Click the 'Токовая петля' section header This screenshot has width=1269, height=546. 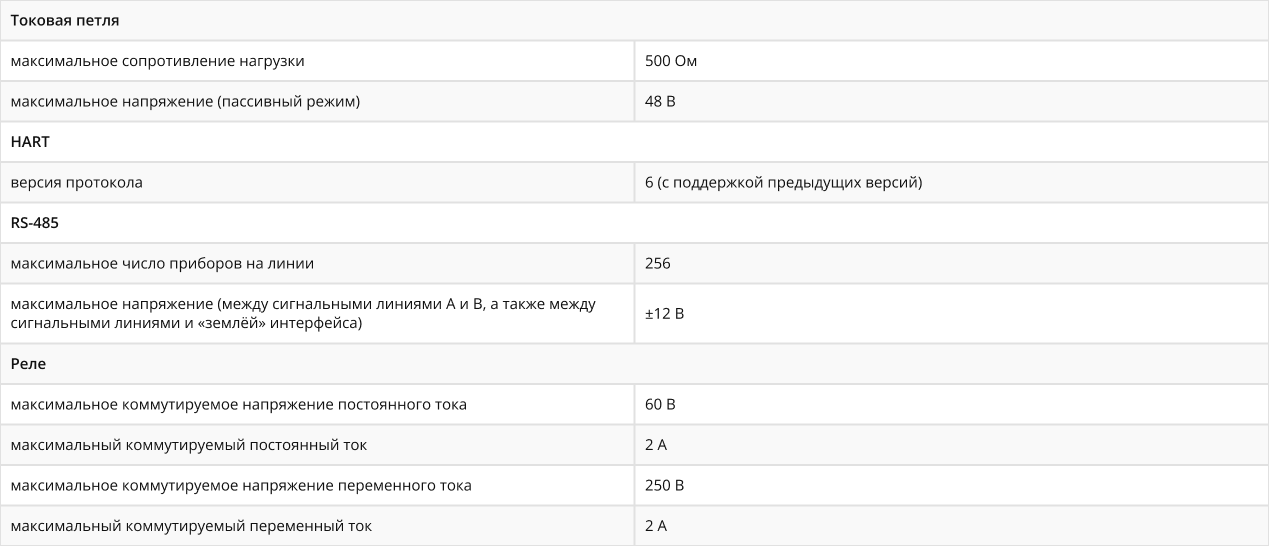pyautogui.click(x=634, y=20)
